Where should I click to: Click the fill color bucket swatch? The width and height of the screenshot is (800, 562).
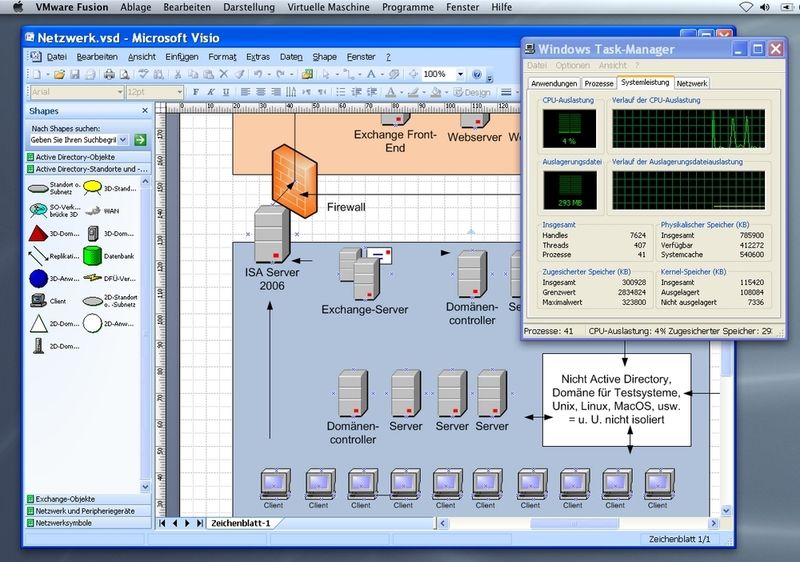pos(435,92)
